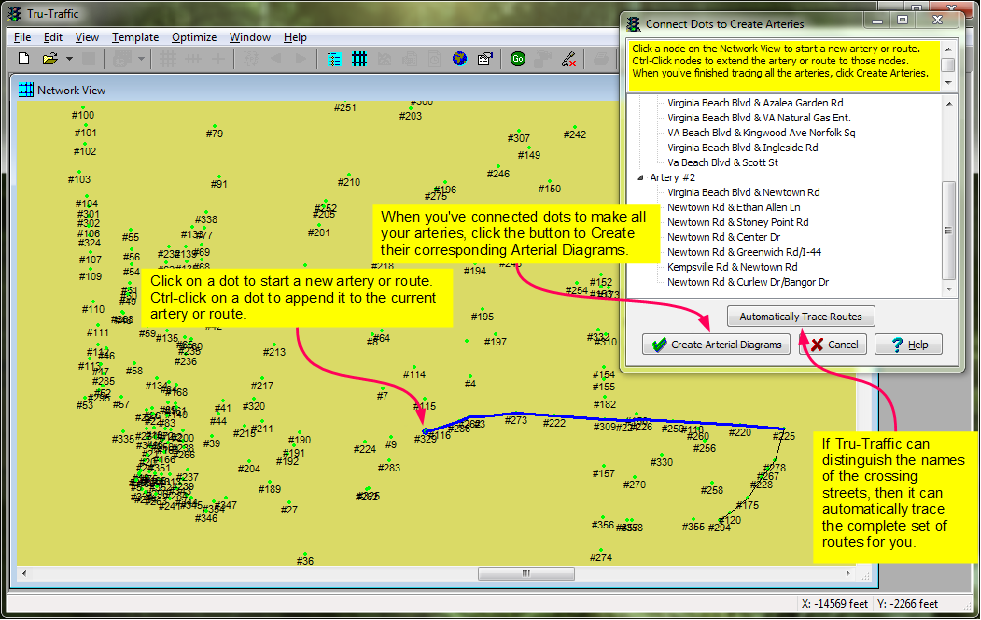Click the pencil with red X icon
981x620 pixels.
click(568, 59)
